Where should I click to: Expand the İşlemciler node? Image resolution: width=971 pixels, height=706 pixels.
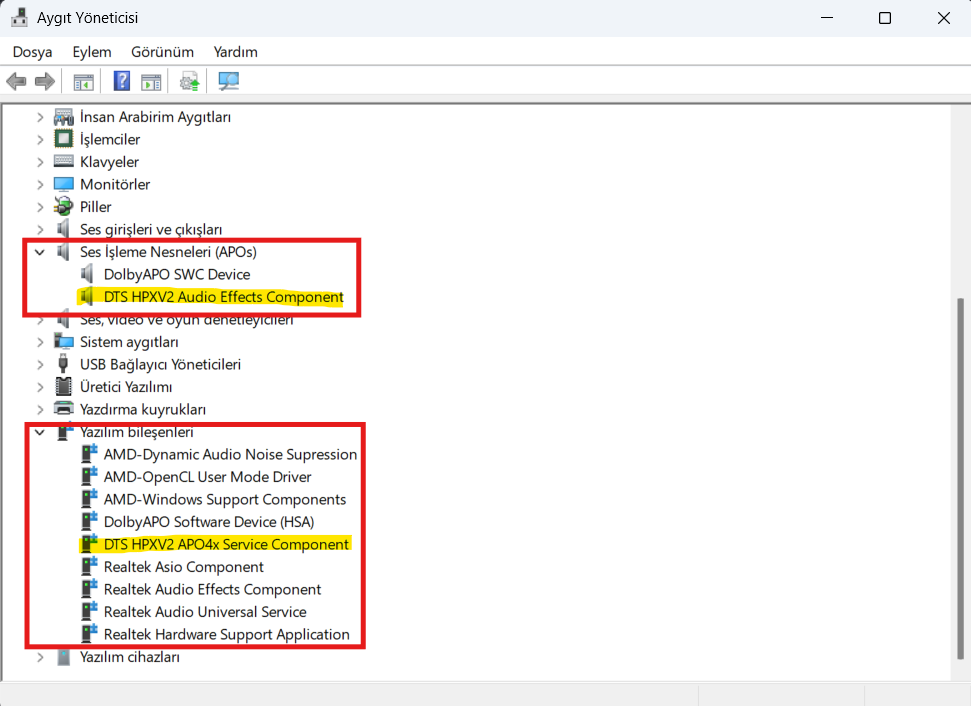coord(40,139)
